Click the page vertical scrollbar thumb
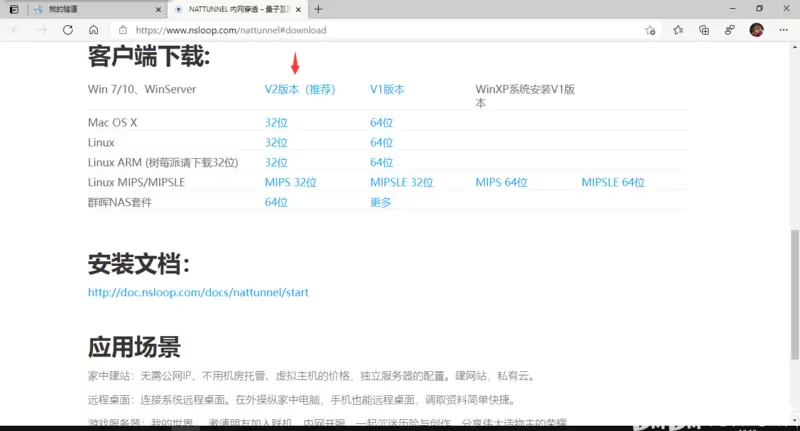800x431 pixels. click(x=795, y=294)
